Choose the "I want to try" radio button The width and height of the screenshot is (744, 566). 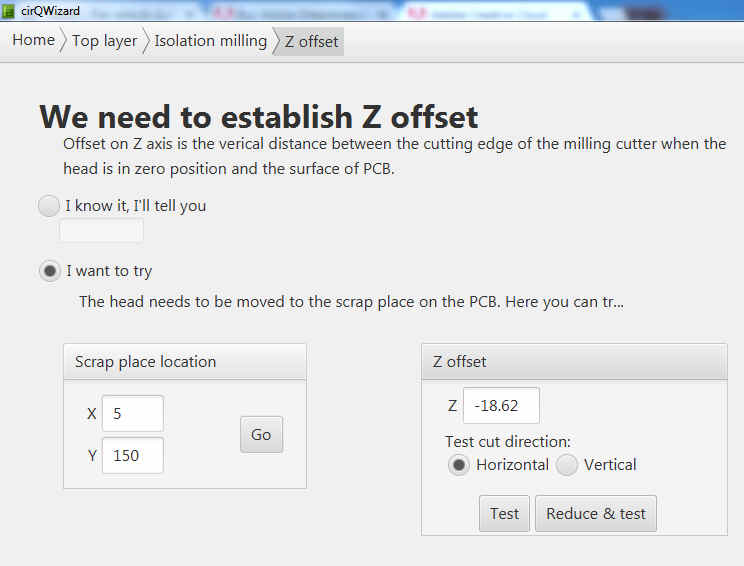point(50,271)
